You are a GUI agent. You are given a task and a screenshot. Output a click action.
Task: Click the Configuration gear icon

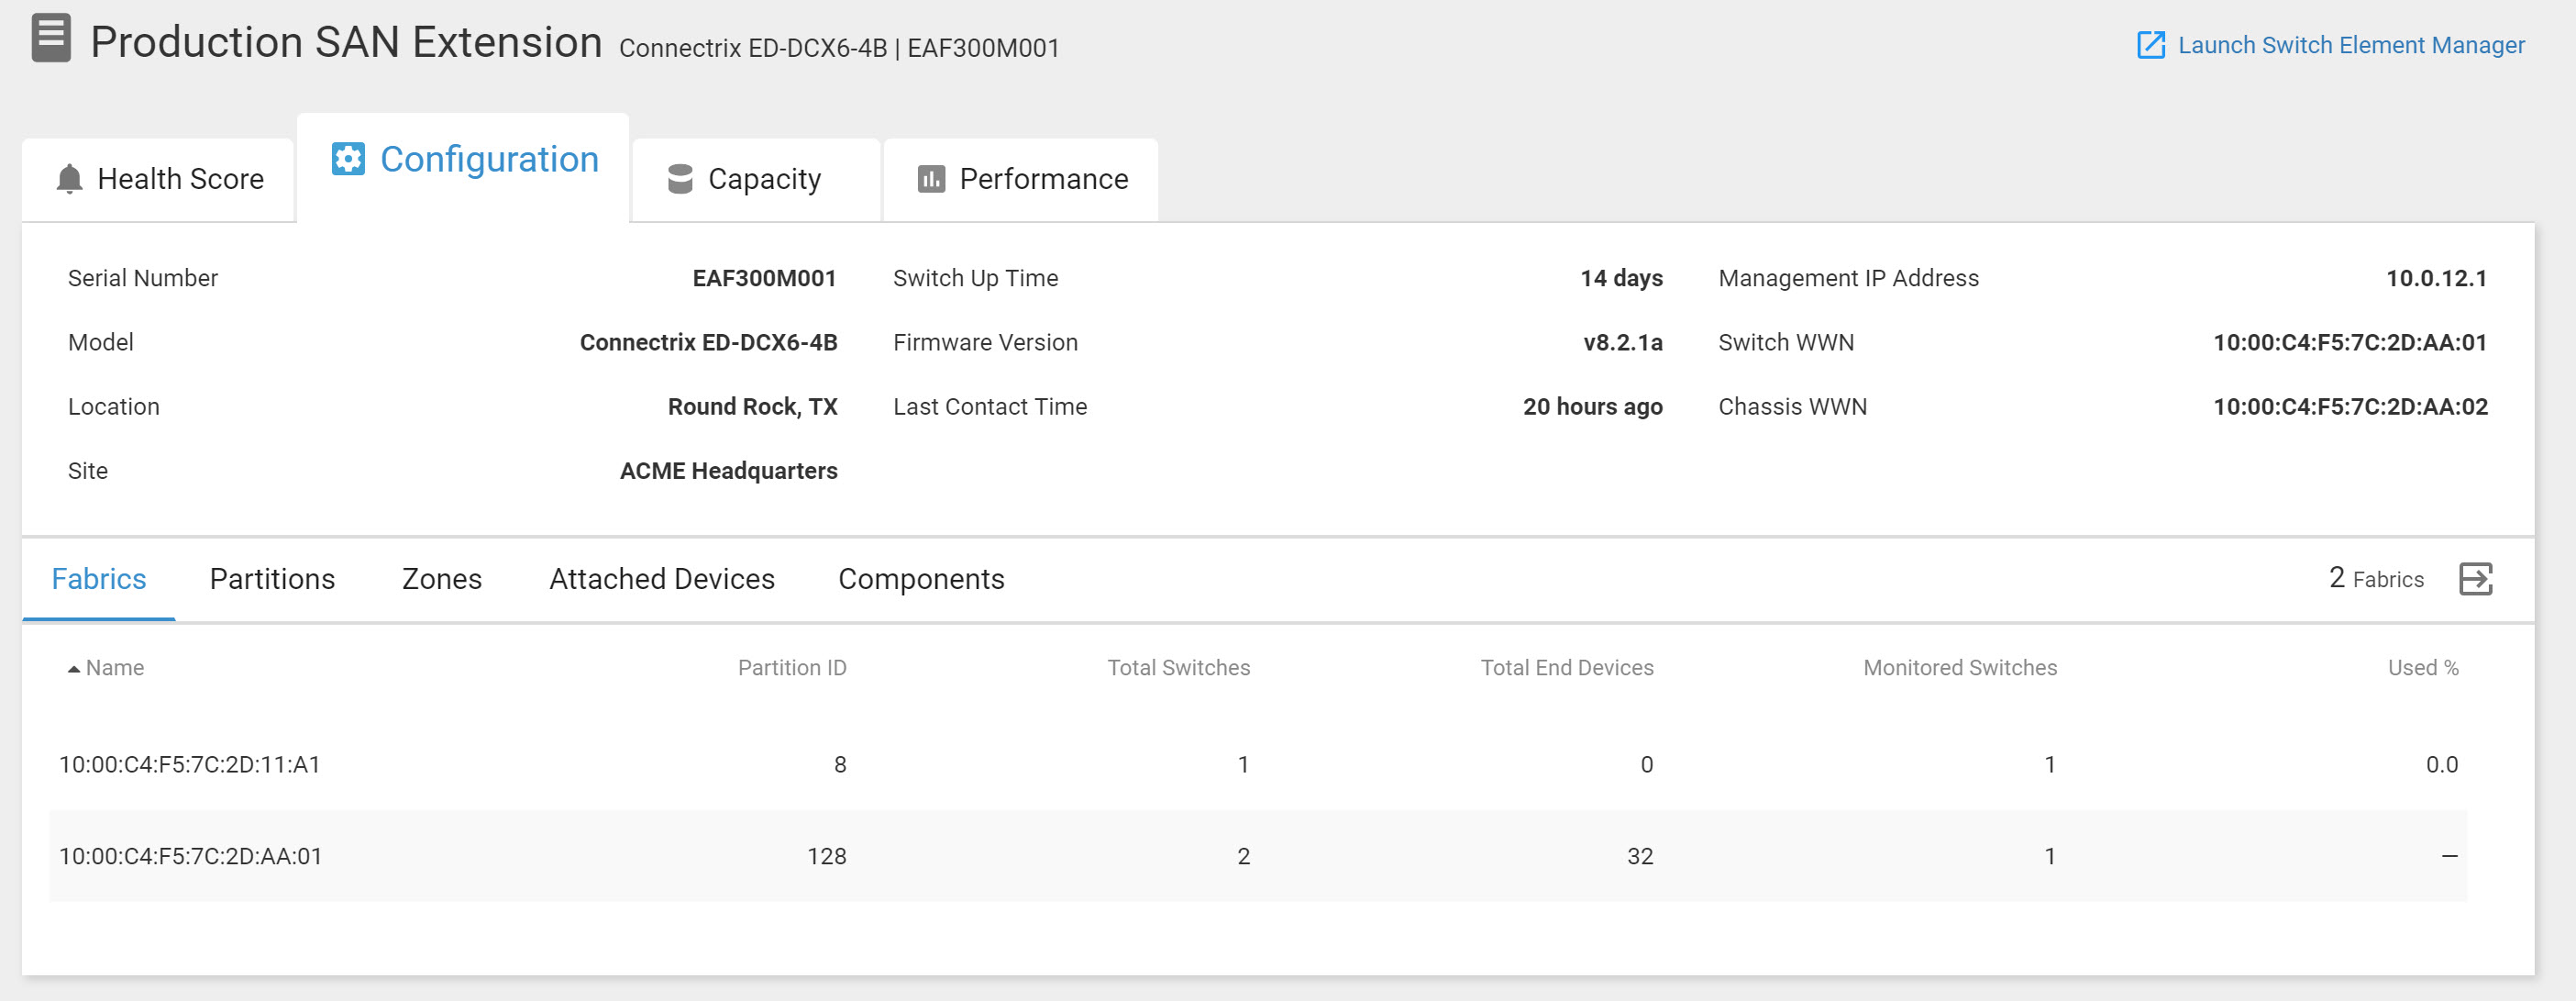348,159
